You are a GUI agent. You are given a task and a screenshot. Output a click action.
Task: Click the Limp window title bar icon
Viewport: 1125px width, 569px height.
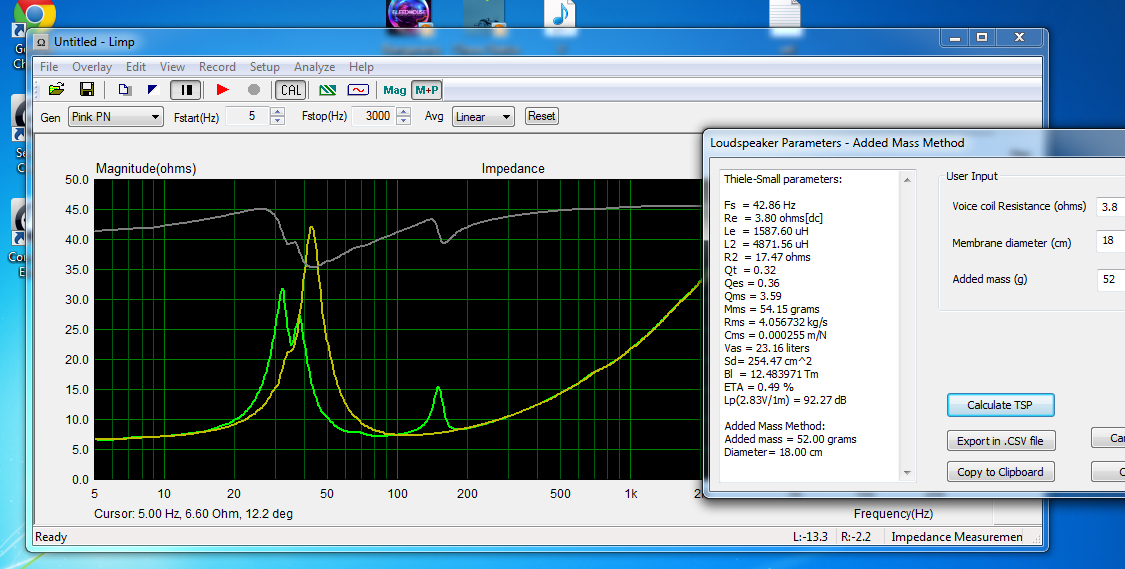(x=42, y=42)
